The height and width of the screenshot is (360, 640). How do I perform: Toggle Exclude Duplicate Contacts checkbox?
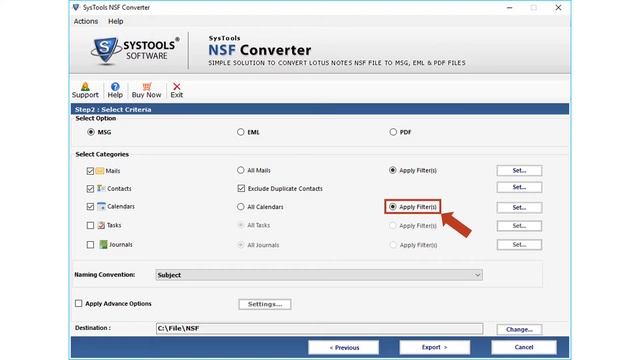pyautogui.click(x=241, y=188)
